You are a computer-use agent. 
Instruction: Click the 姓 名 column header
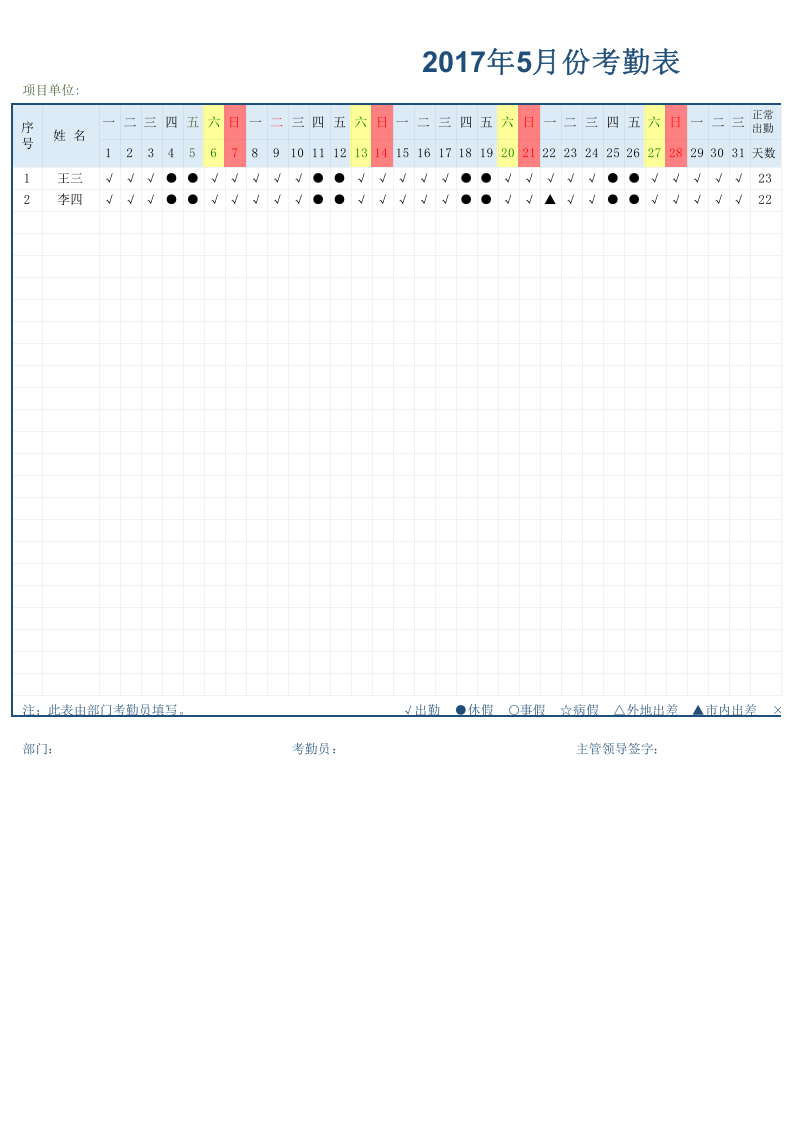pyautogui.click(x=70, y=136)
